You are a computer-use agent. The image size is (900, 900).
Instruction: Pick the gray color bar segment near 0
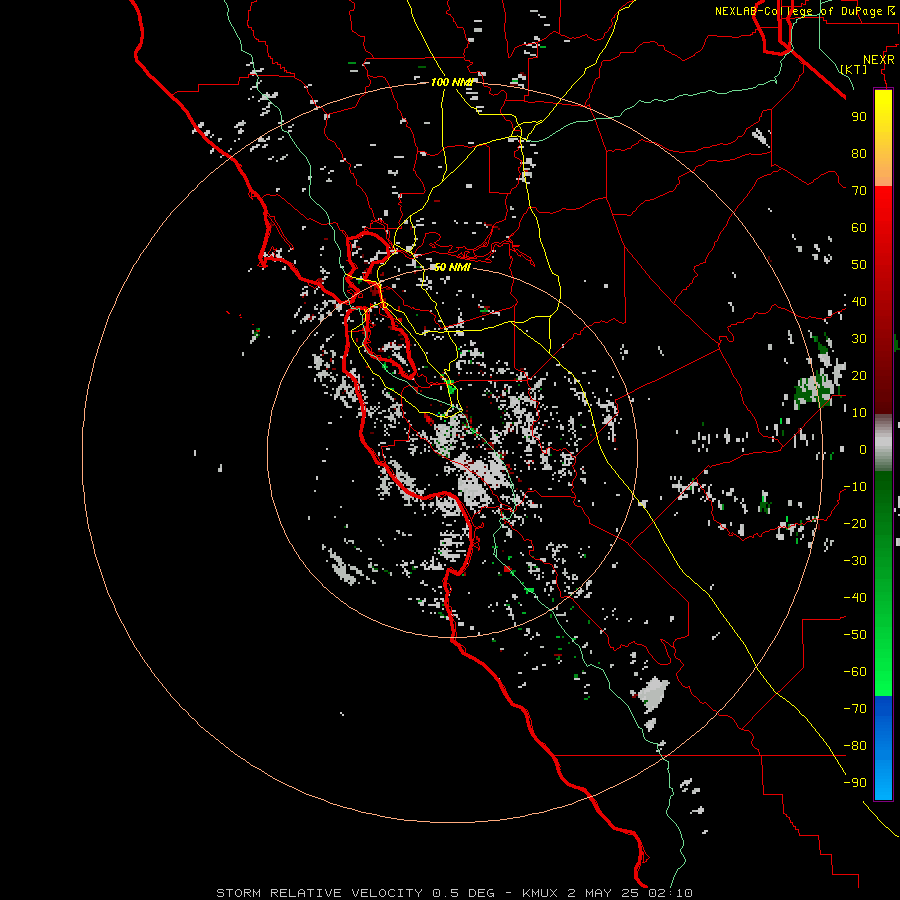tap(883, 443)
